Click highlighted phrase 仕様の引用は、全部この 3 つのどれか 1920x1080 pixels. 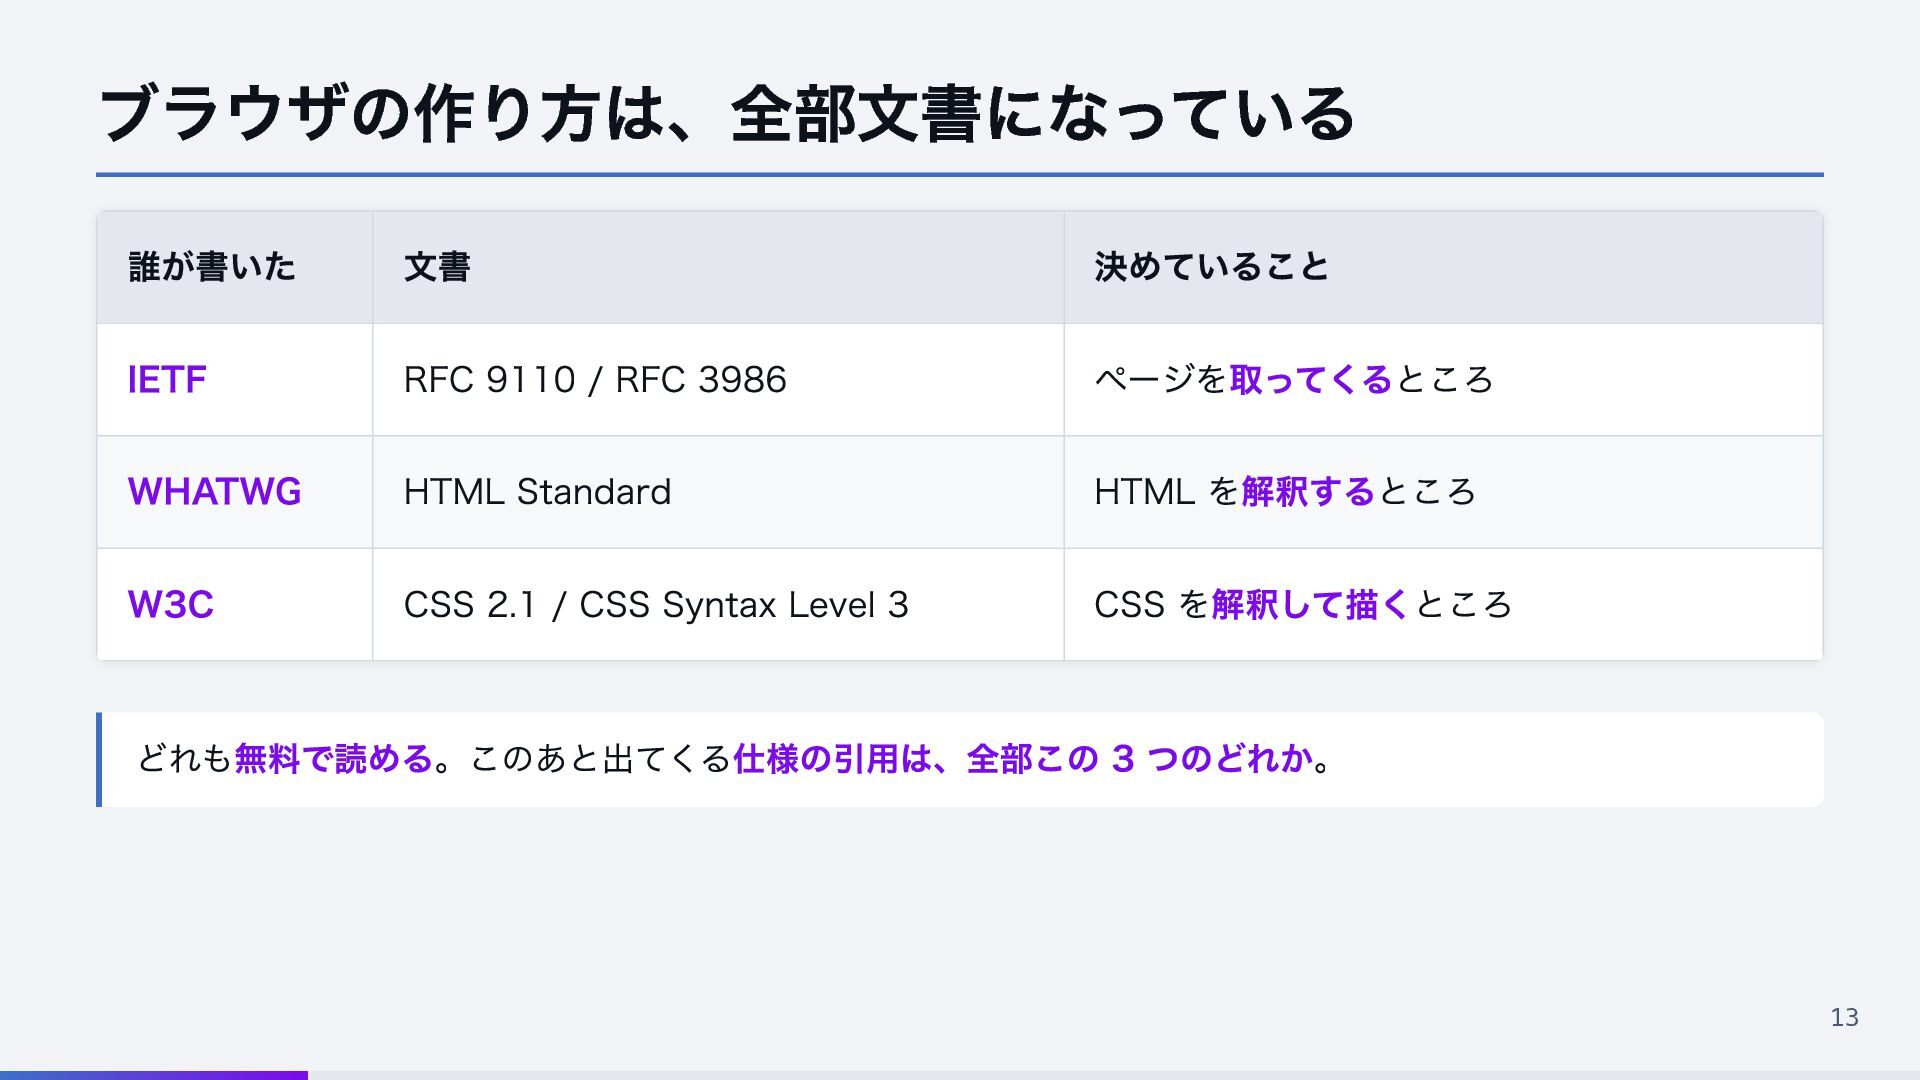coord(1022,759)
